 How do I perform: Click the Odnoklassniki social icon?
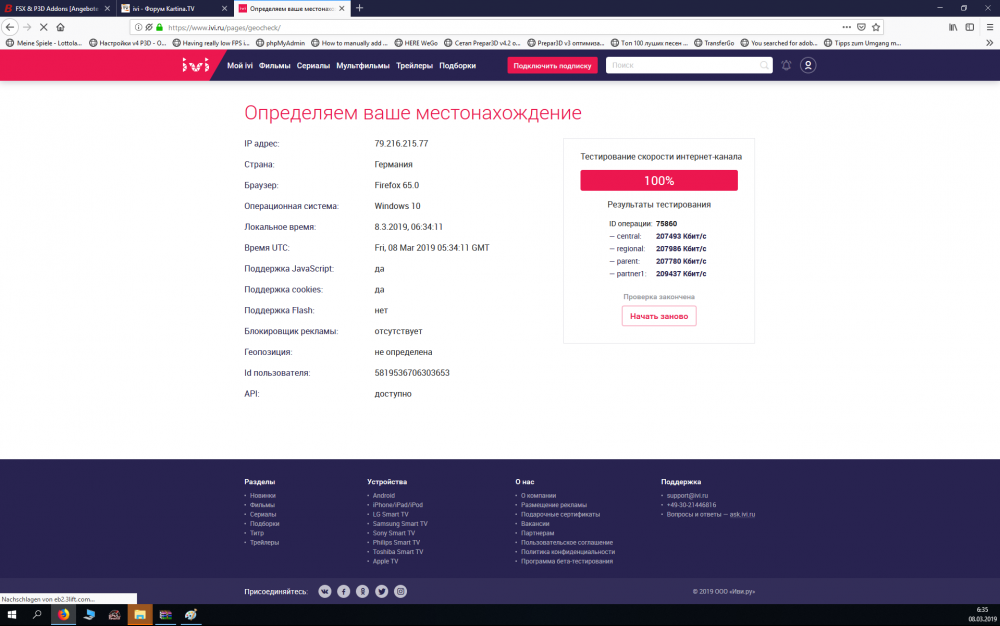362,591
